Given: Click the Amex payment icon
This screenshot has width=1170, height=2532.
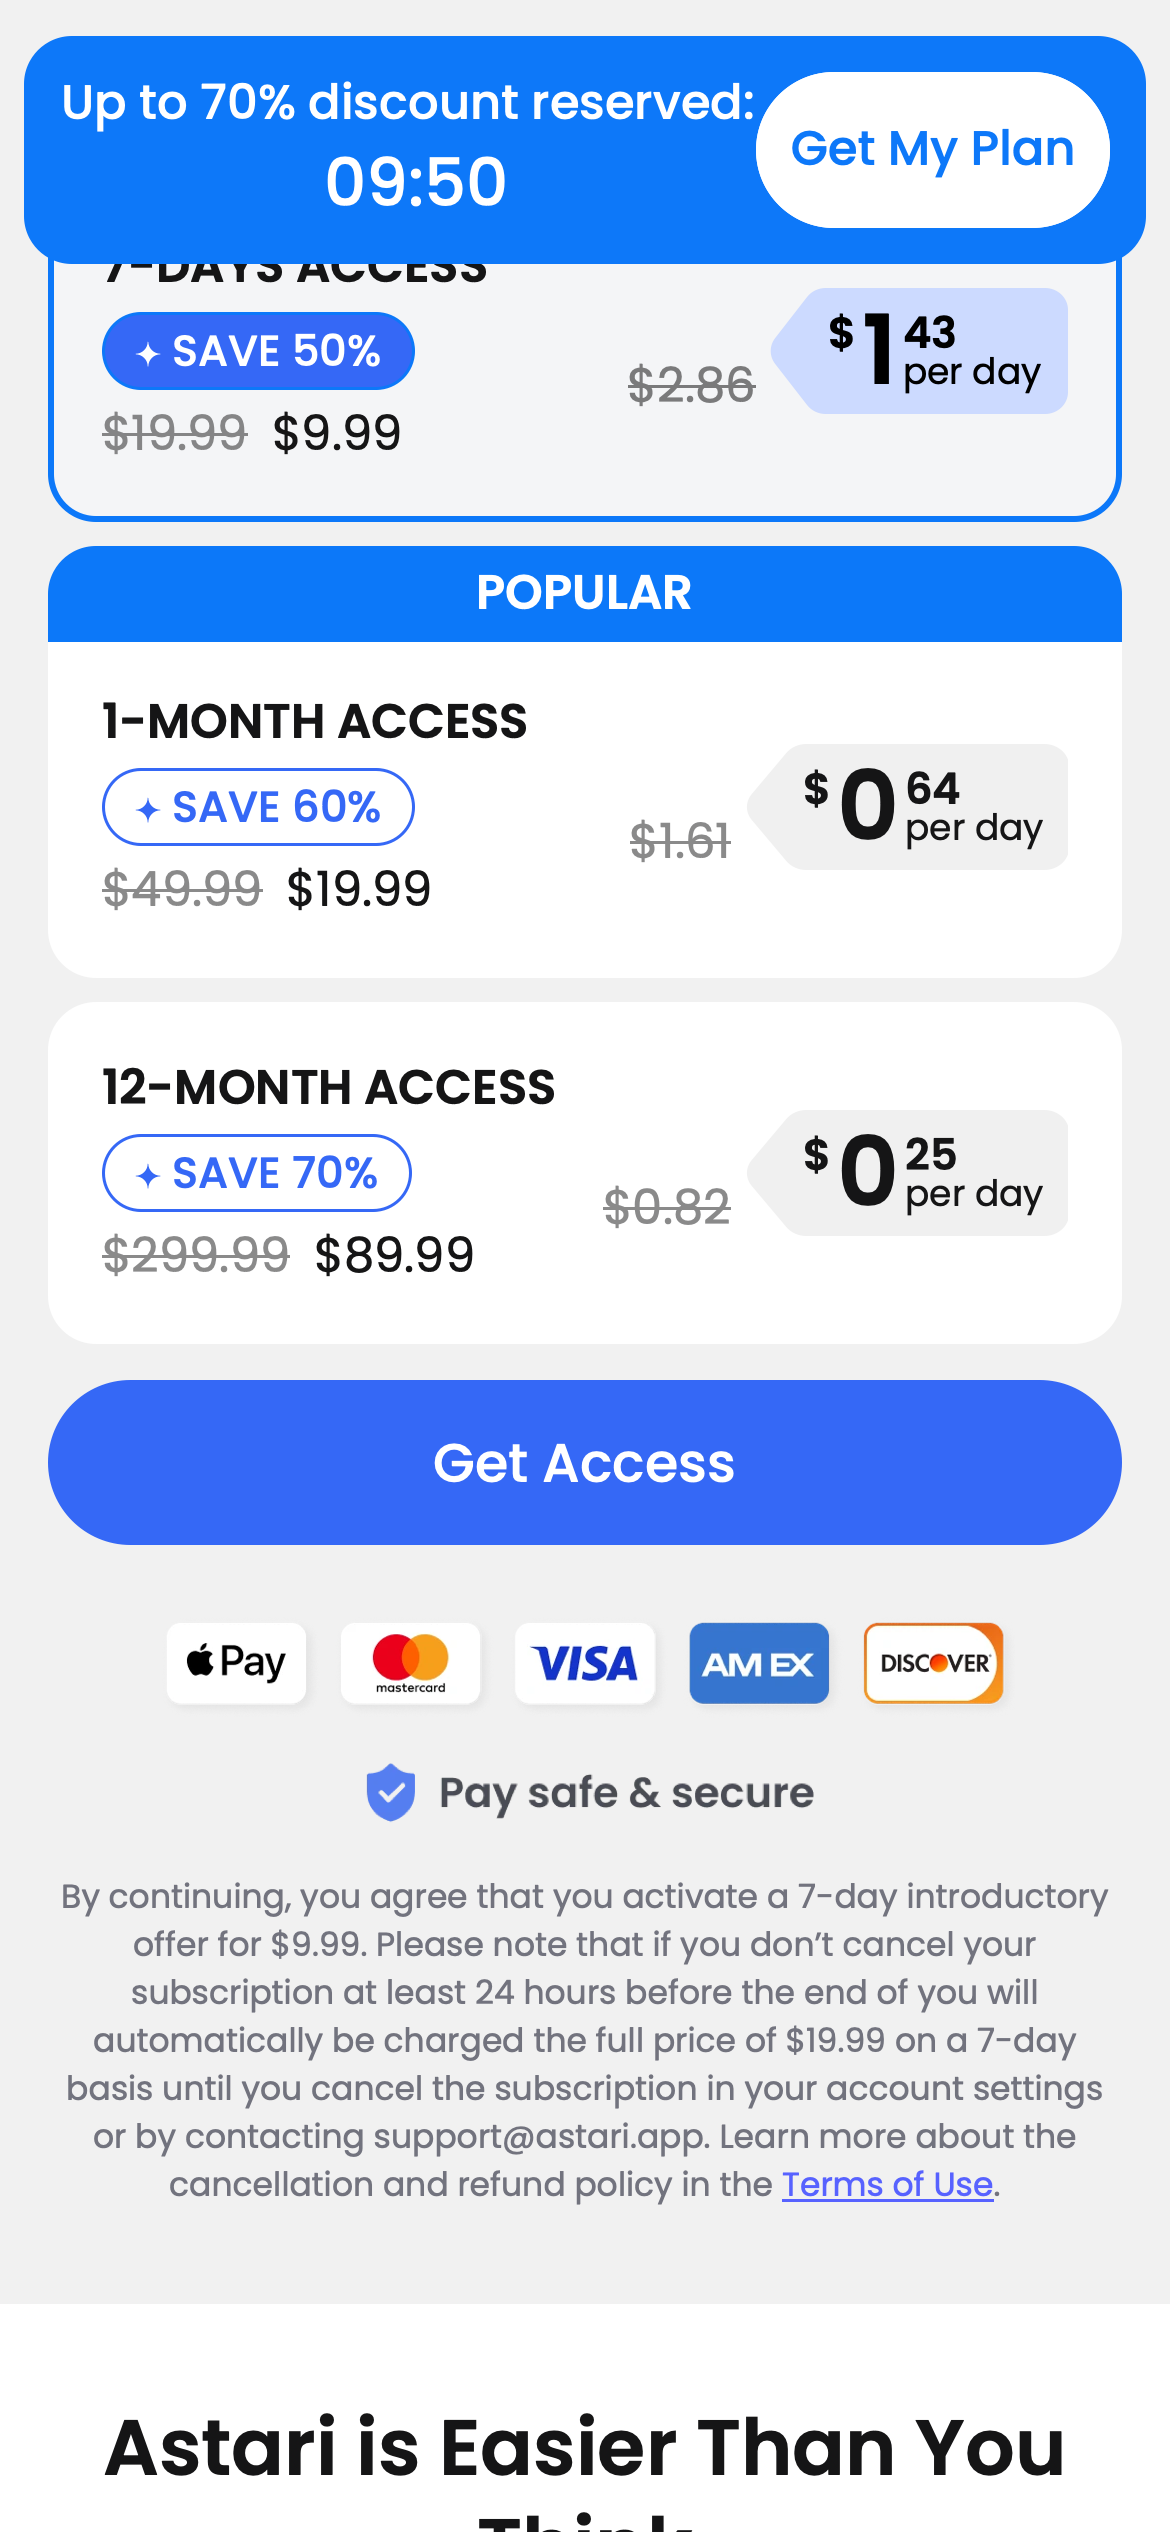Looking at the screenshot, I should click(x=759, y=1663).
